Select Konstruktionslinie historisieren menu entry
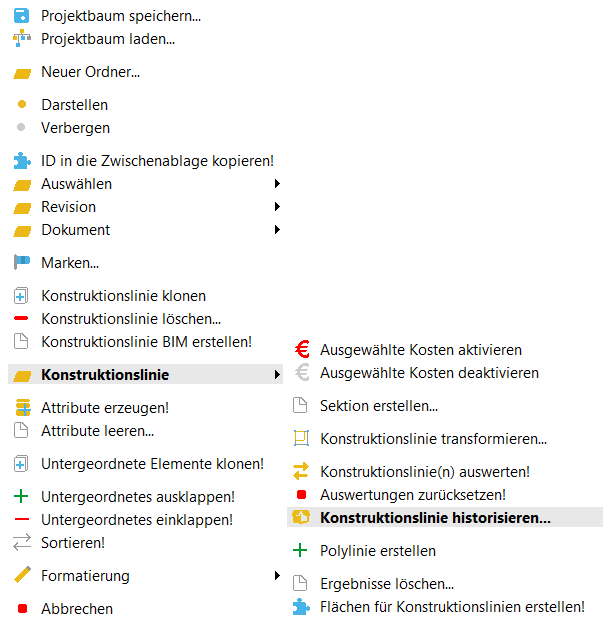This screenshot has width=603, height=623. tap(445, 517)
